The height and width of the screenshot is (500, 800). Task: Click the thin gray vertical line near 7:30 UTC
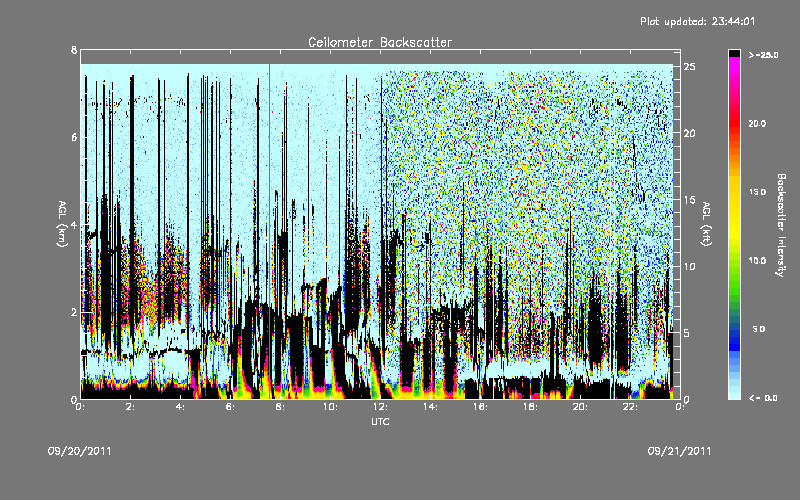(269, 231)
